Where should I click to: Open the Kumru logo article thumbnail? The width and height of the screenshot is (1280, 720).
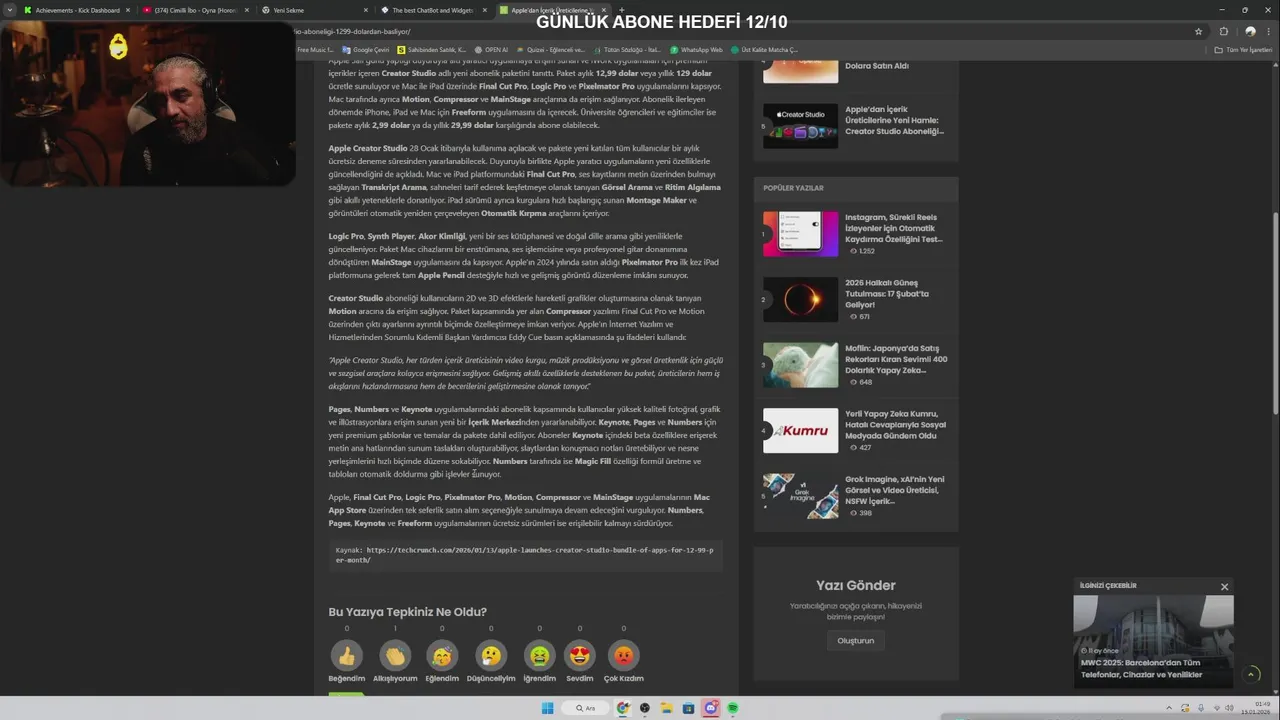[800, 430]
